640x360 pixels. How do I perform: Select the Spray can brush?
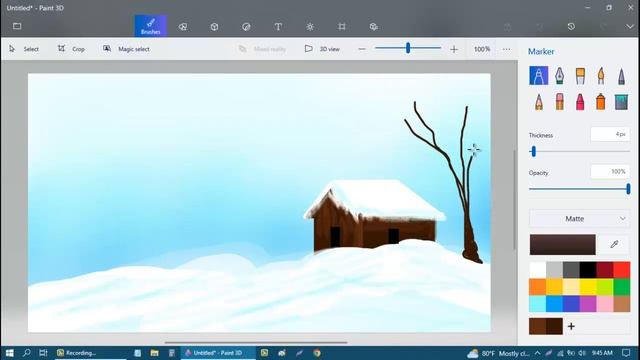tap(601, 102)
